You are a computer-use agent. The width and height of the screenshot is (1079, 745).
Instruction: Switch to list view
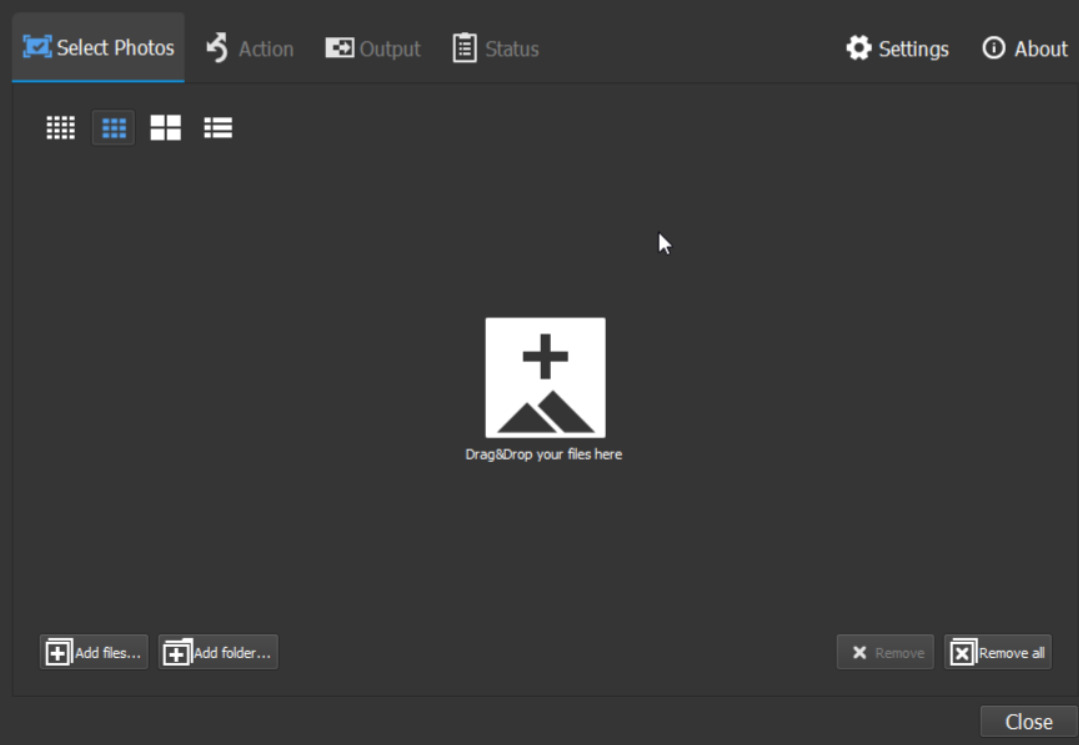pos(218,128)
